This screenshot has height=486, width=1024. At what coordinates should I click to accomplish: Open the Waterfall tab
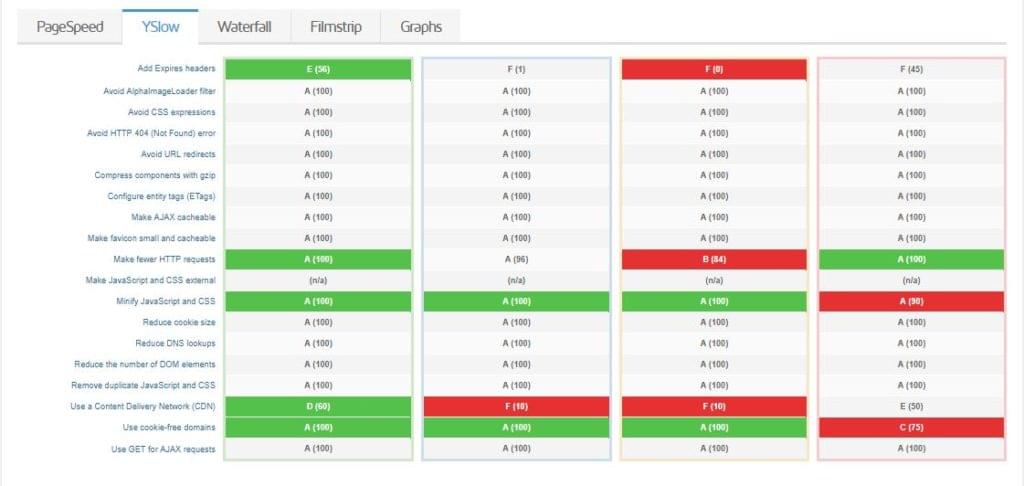tap(243, 27)
